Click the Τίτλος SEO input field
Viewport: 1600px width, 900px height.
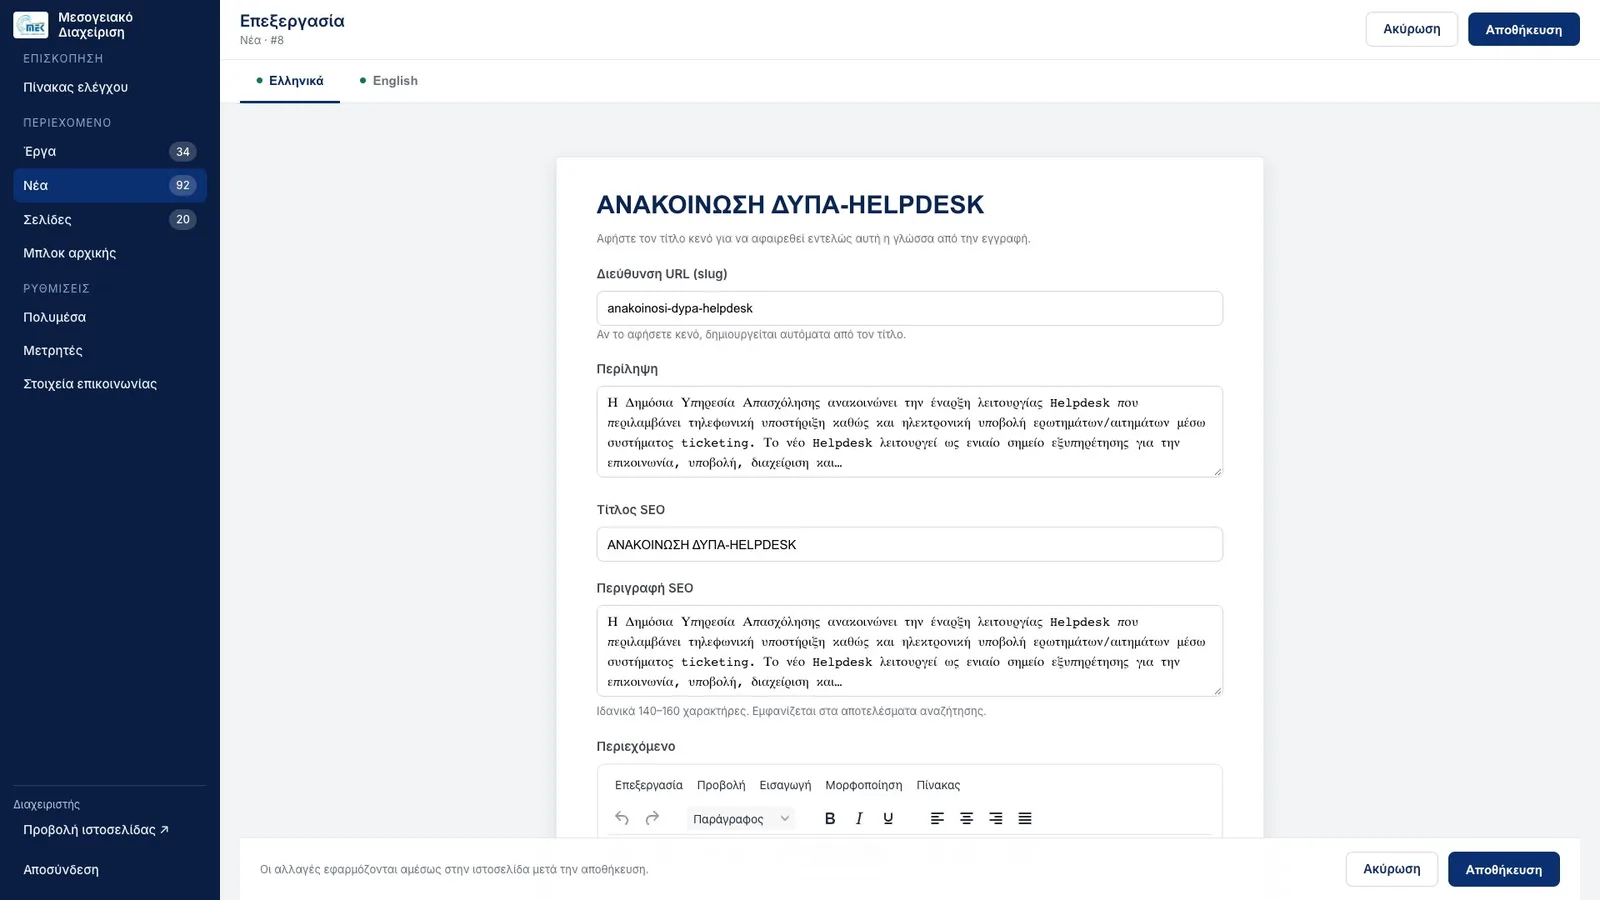909,544
